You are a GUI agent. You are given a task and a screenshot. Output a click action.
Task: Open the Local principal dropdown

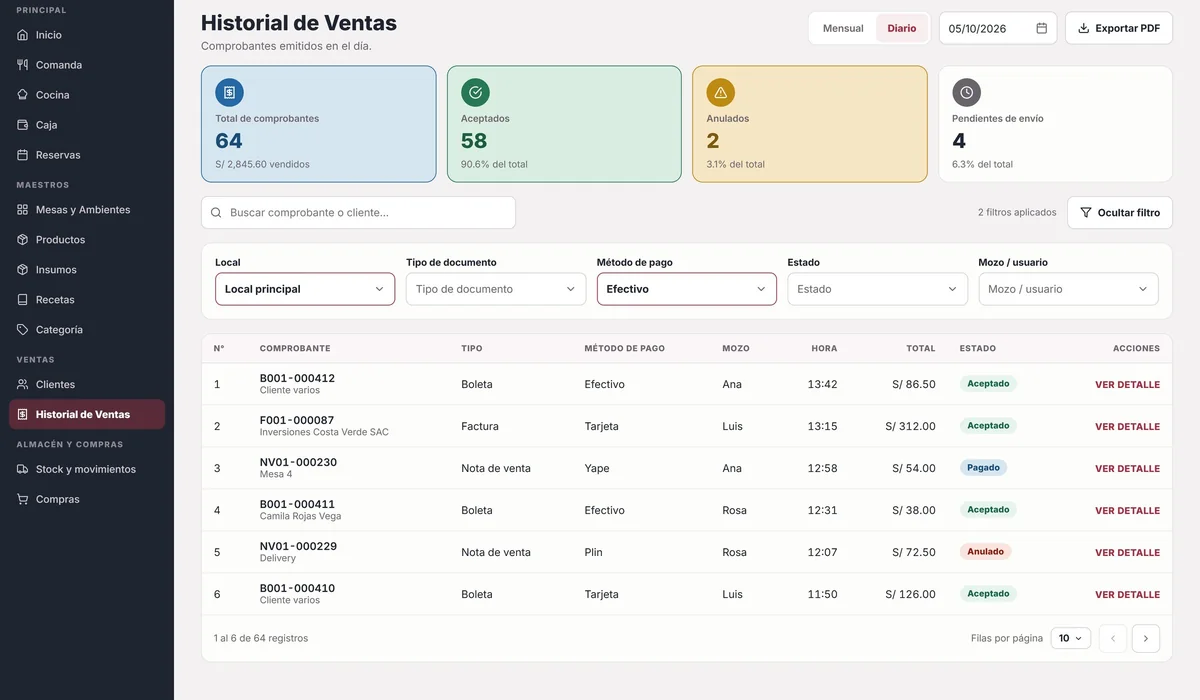click(x=305, y=289)
